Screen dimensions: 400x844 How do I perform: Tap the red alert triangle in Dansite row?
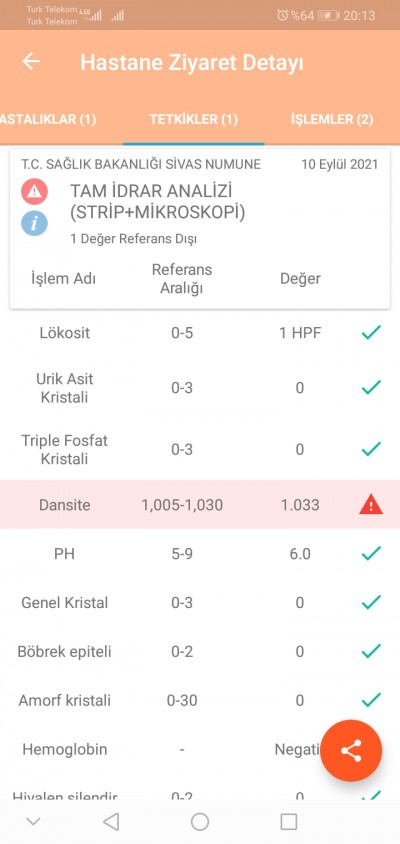click(371, 505)
